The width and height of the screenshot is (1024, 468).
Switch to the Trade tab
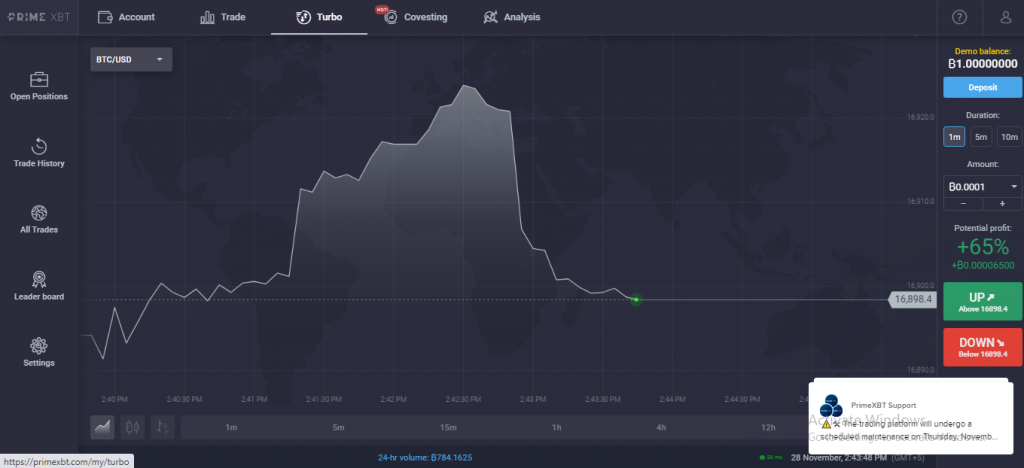[x=223, y=17]
